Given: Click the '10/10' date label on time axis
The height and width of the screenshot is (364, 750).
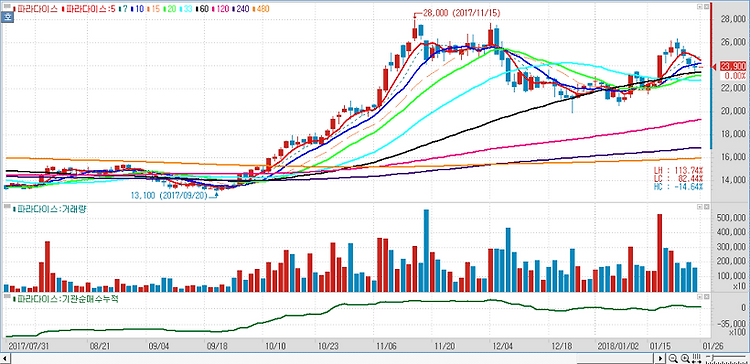Looking at the screenshot, I should pos(275,345).
